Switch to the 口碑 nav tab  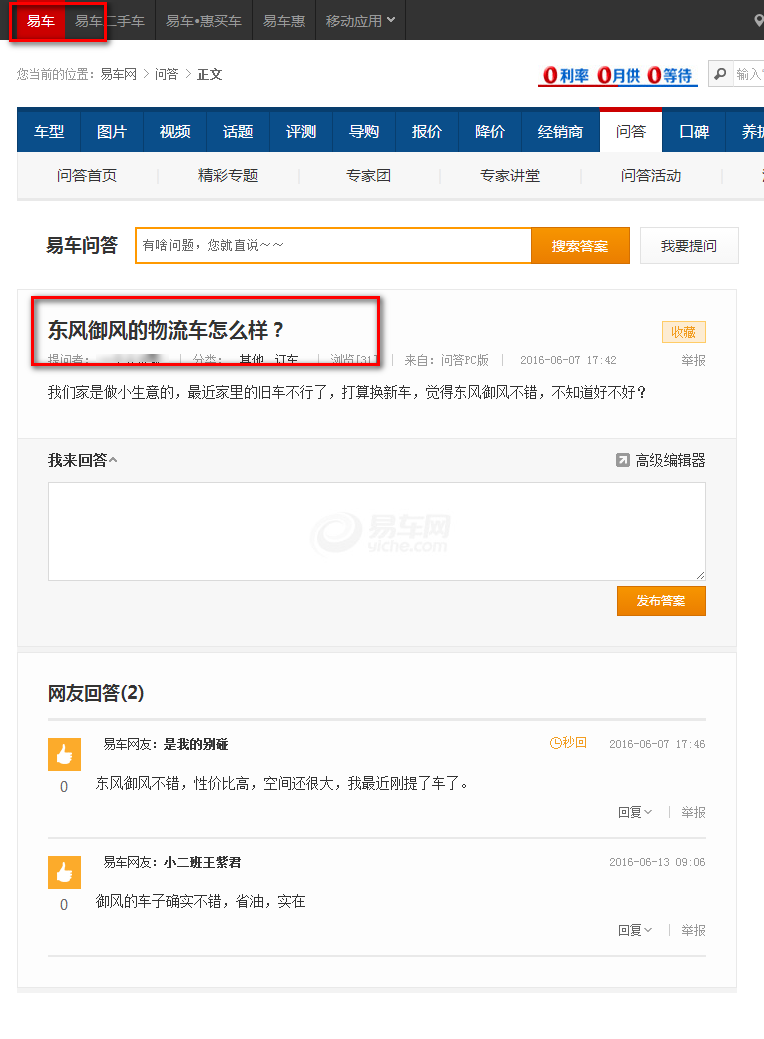pyautogui.click(x=694, y=131)
